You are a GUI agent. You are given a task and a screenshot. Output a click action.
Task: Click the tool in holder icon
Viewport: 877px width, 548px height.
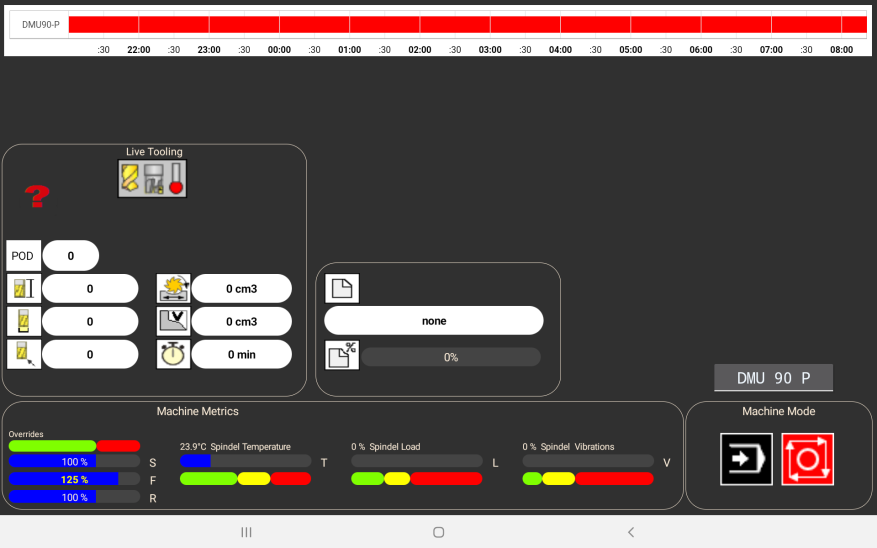point(23,322)
